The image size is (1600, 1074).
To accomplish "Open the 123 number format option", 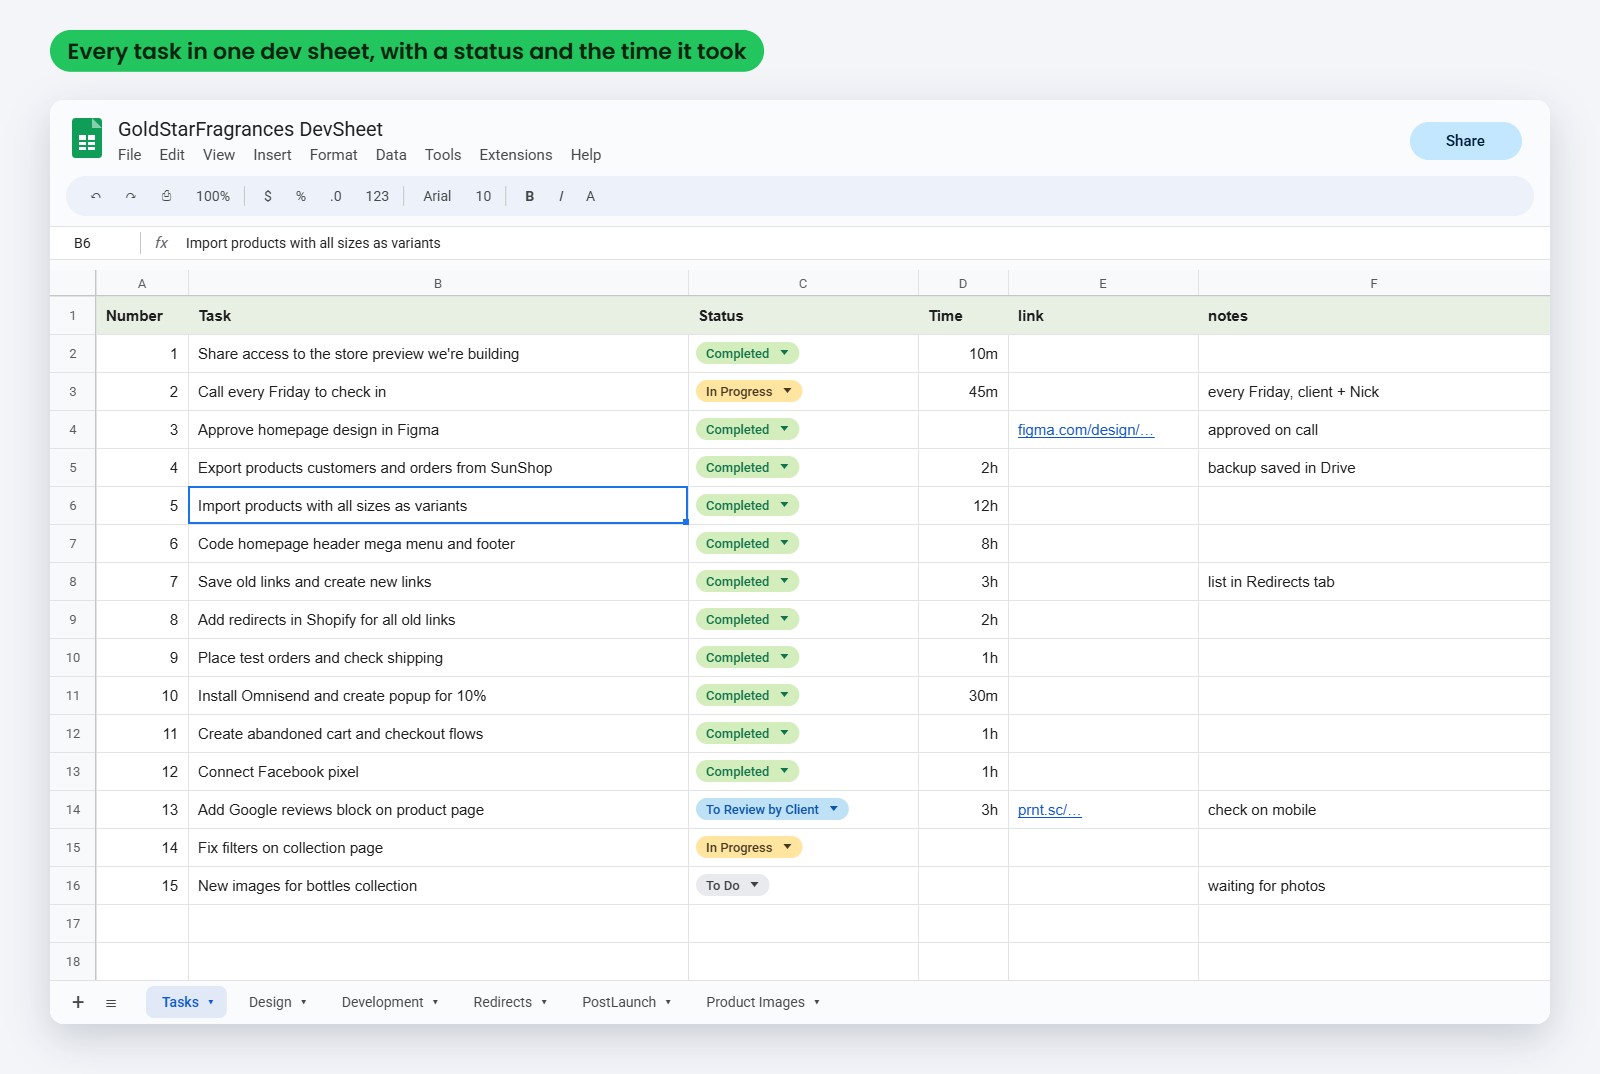I will (377, 196).
